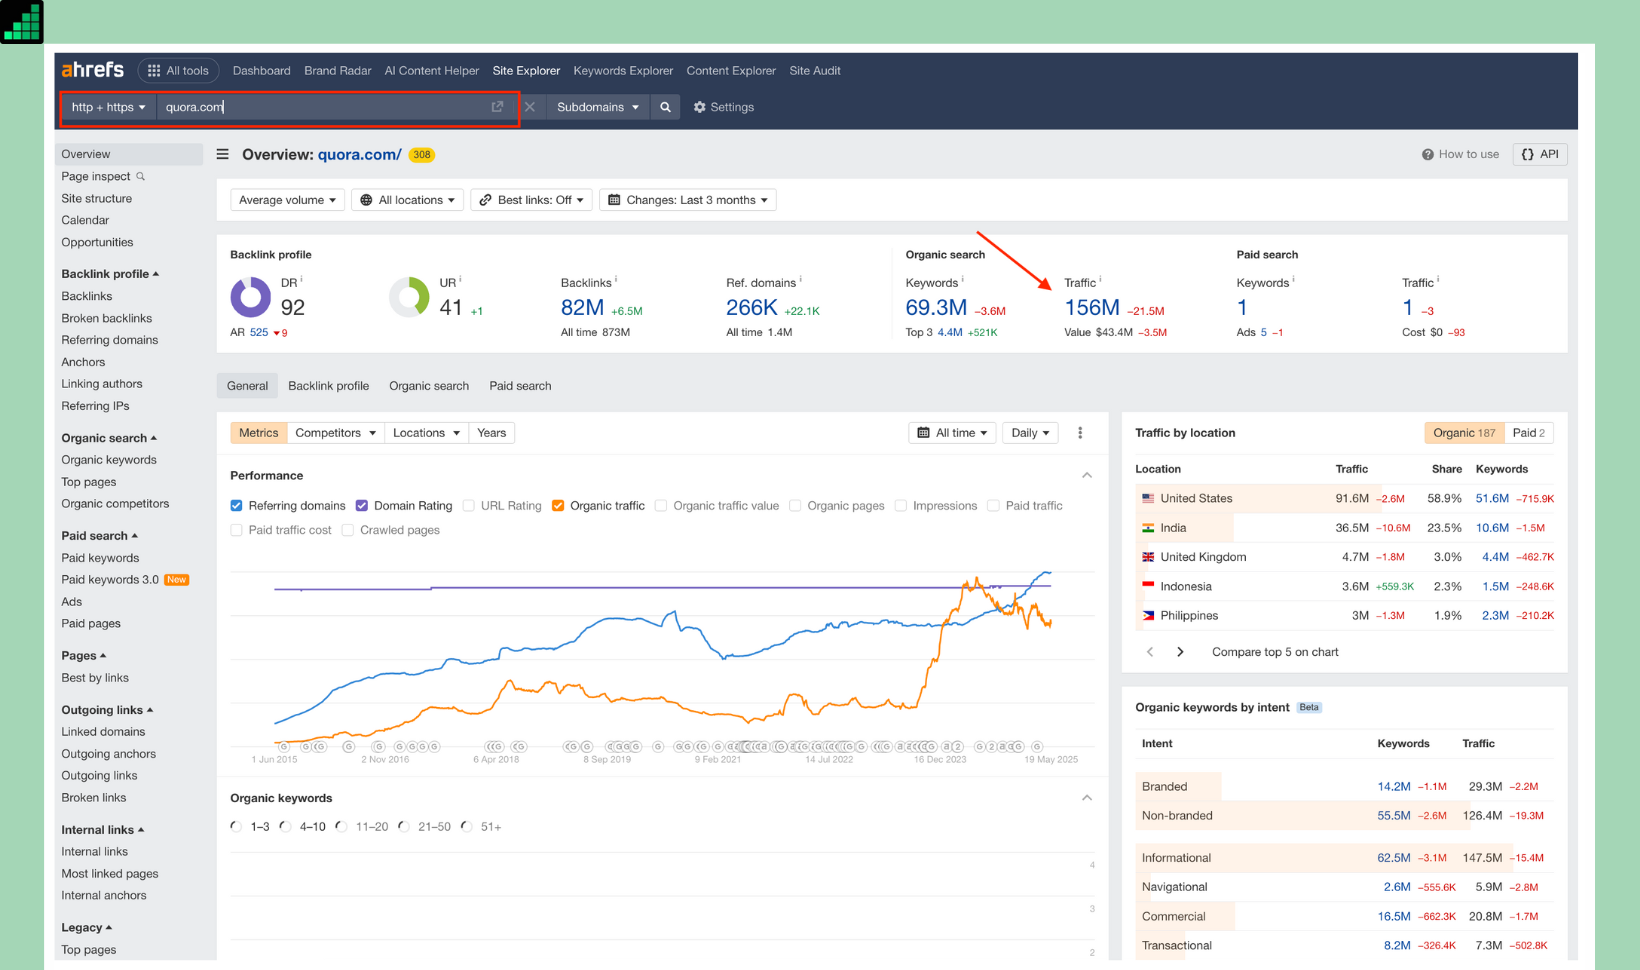1640x970 pixels.
Task: Open Brand Radar in top menu
Action: click(338, 71)
